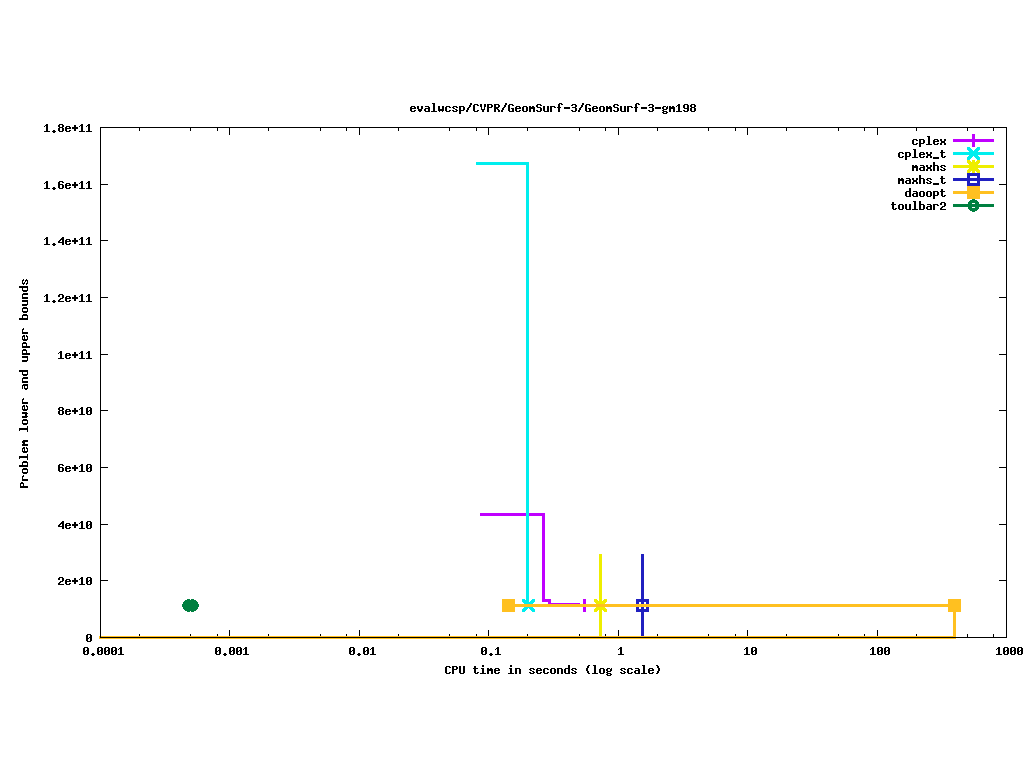The height and width of the screenshot is (768, 1024).
Task: Click the 0.0001 x-axis tick label
Action: pyautogui.click(x=101, y=650)
